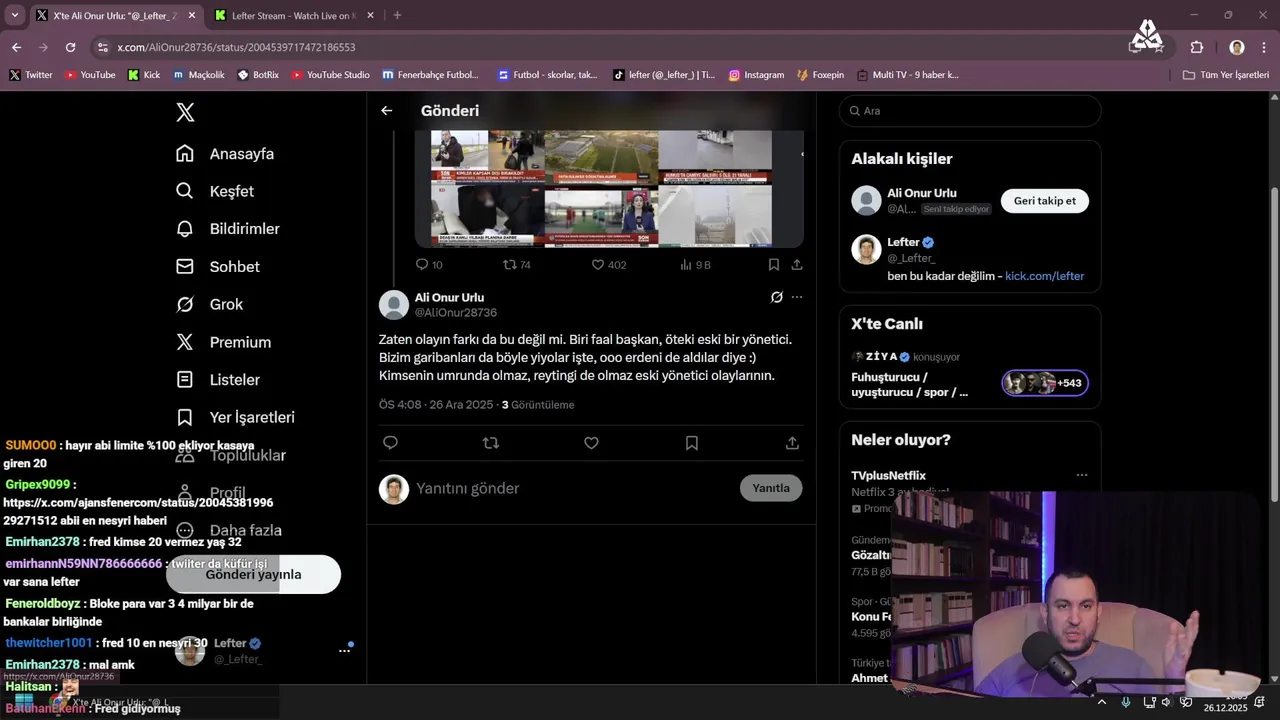Bookmark the upper post beside 9 B
Image resolution: width=1280 pixels, height=720 pixels.
click(773, 265)
